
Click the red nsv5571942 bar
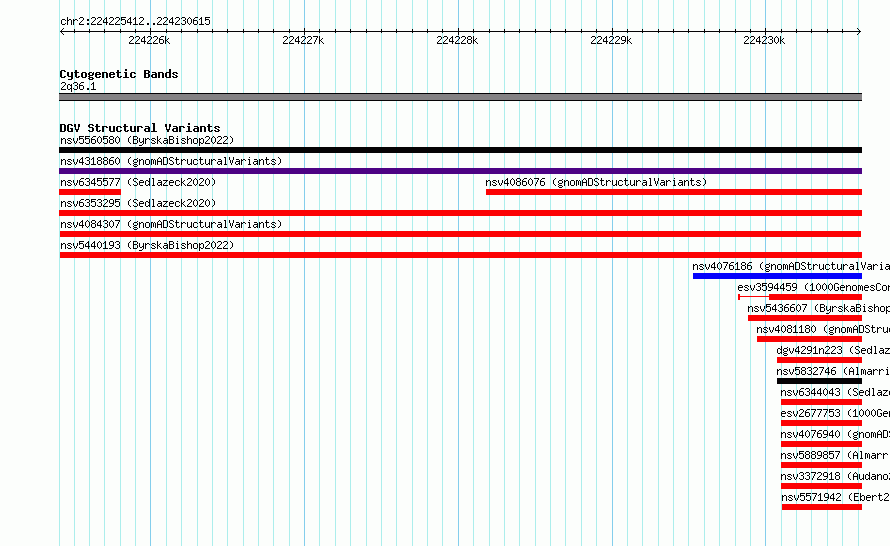(822, 507)
